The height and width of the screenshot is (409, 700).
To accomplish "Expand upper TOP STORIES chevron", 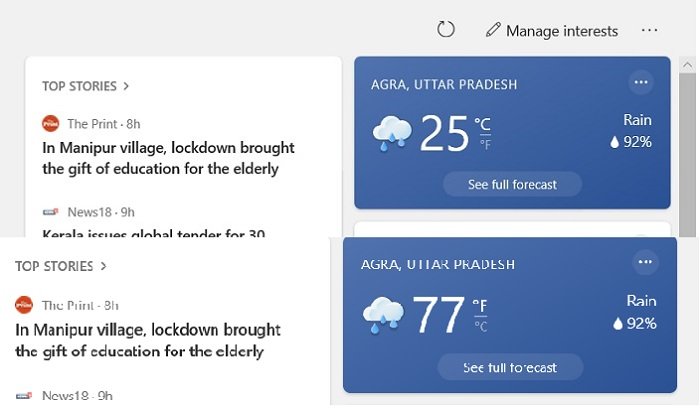I will (126, 86).
